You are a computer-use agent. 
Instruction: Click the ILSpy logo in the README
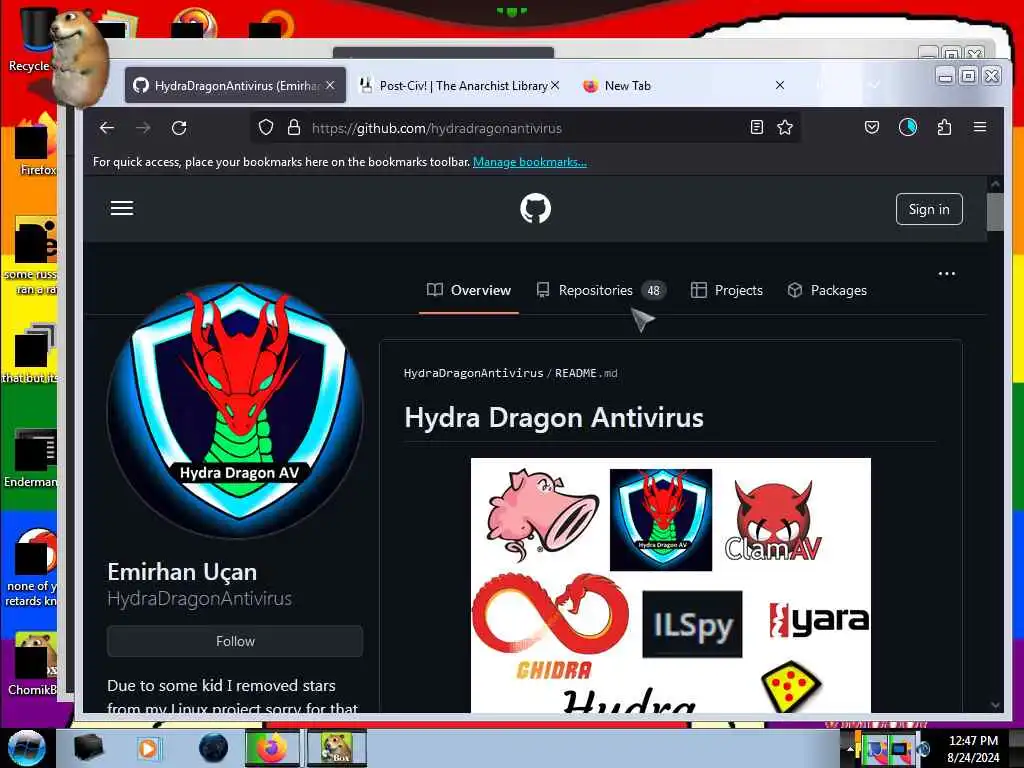coord(692,624)
